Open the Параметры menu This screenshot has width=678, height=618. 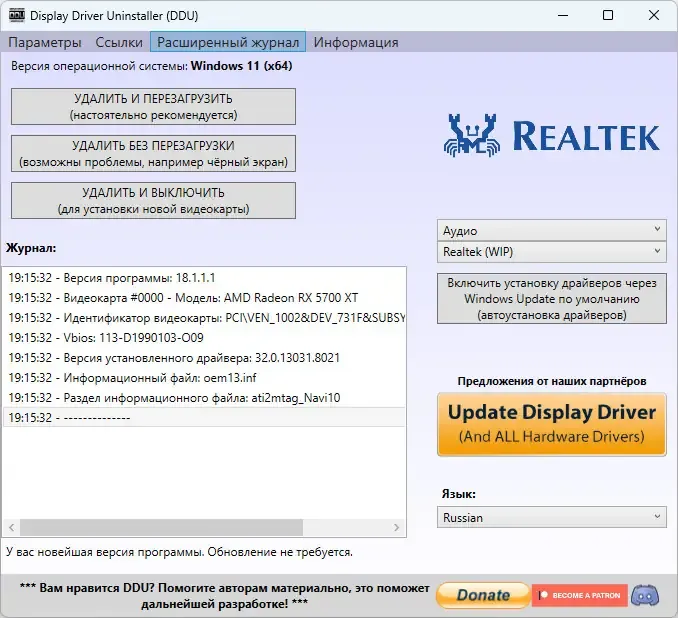(45, 42)
